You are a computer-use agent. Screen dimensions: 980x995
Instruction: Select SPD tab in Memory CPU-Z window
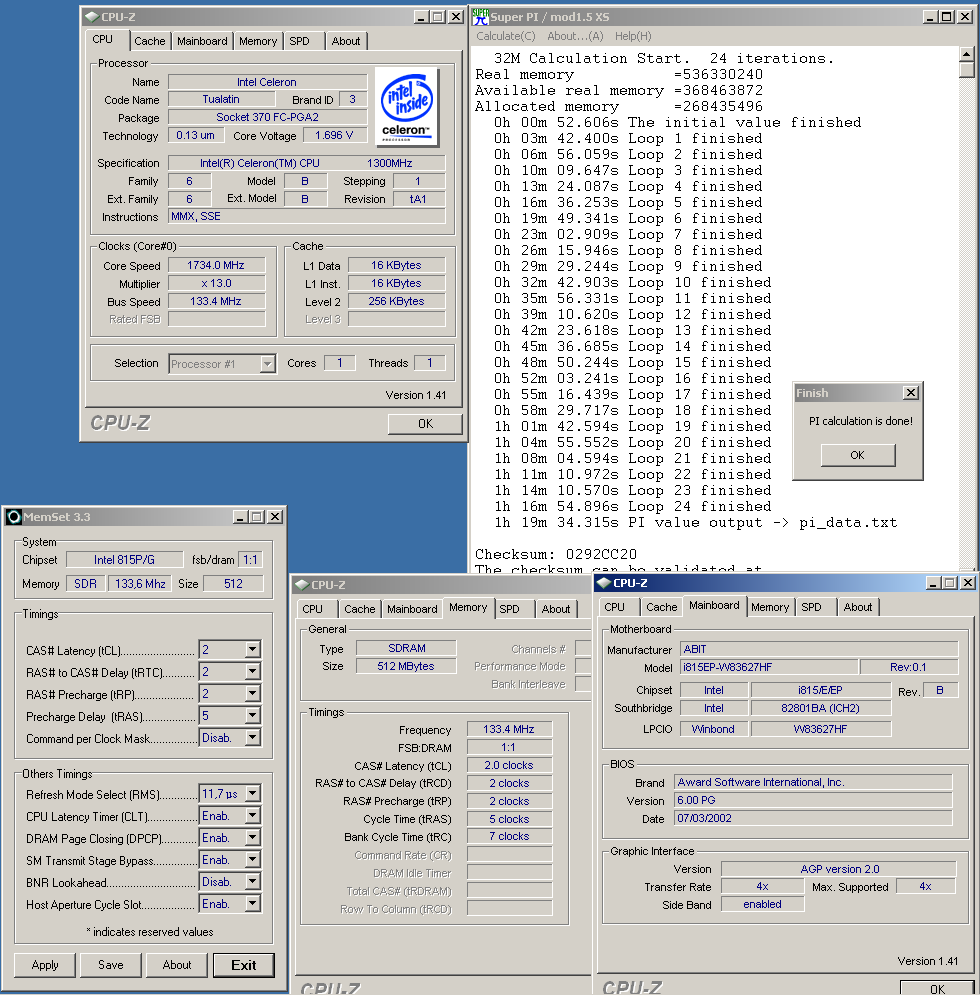pyautogui.click(x=510, y=609)
